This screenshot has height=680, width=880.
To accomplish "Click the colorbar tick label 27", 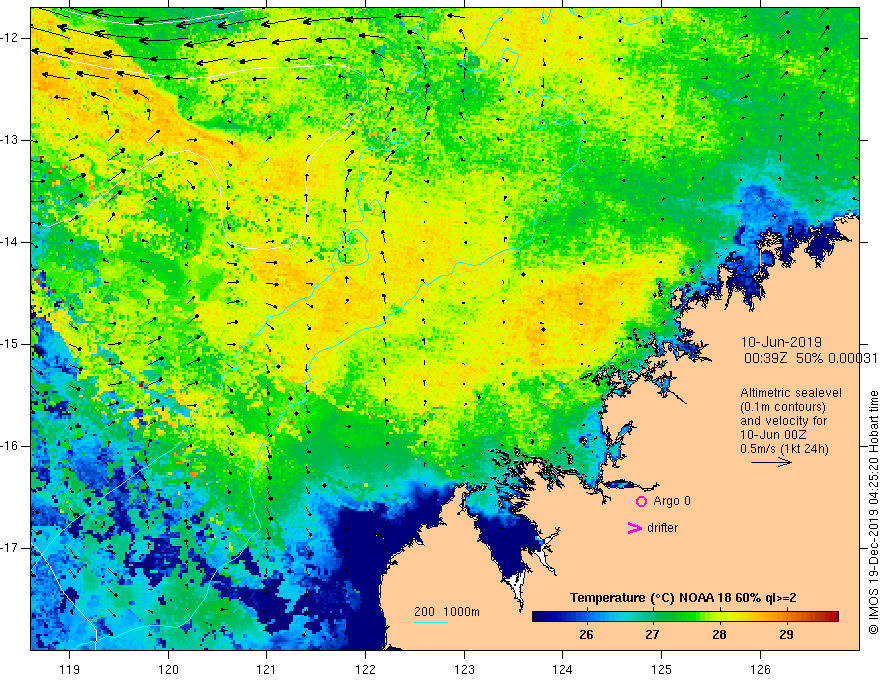I will 652,635.
